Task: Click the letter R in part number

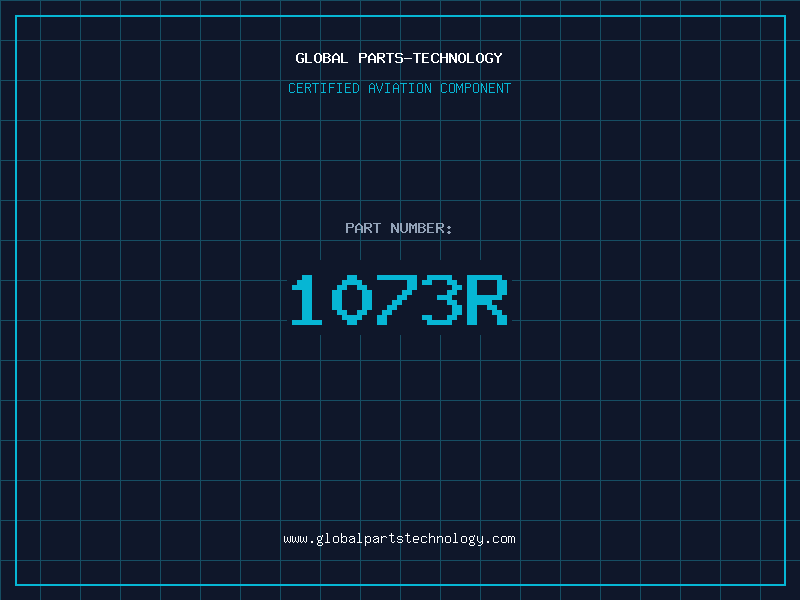Action: (487, 301)
